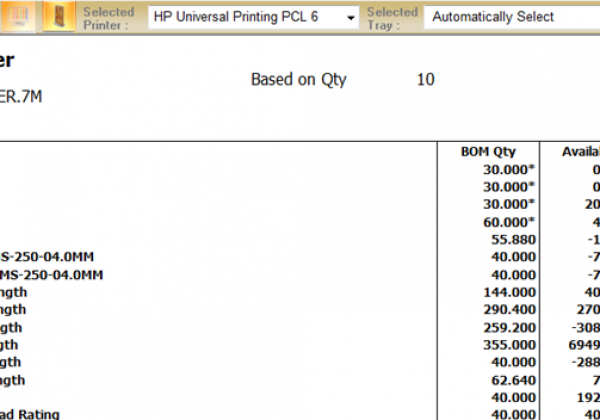Select the BOM Qty value 55.880
The height and width of the screenshot is (420, 600).
(x=514, y=240)
